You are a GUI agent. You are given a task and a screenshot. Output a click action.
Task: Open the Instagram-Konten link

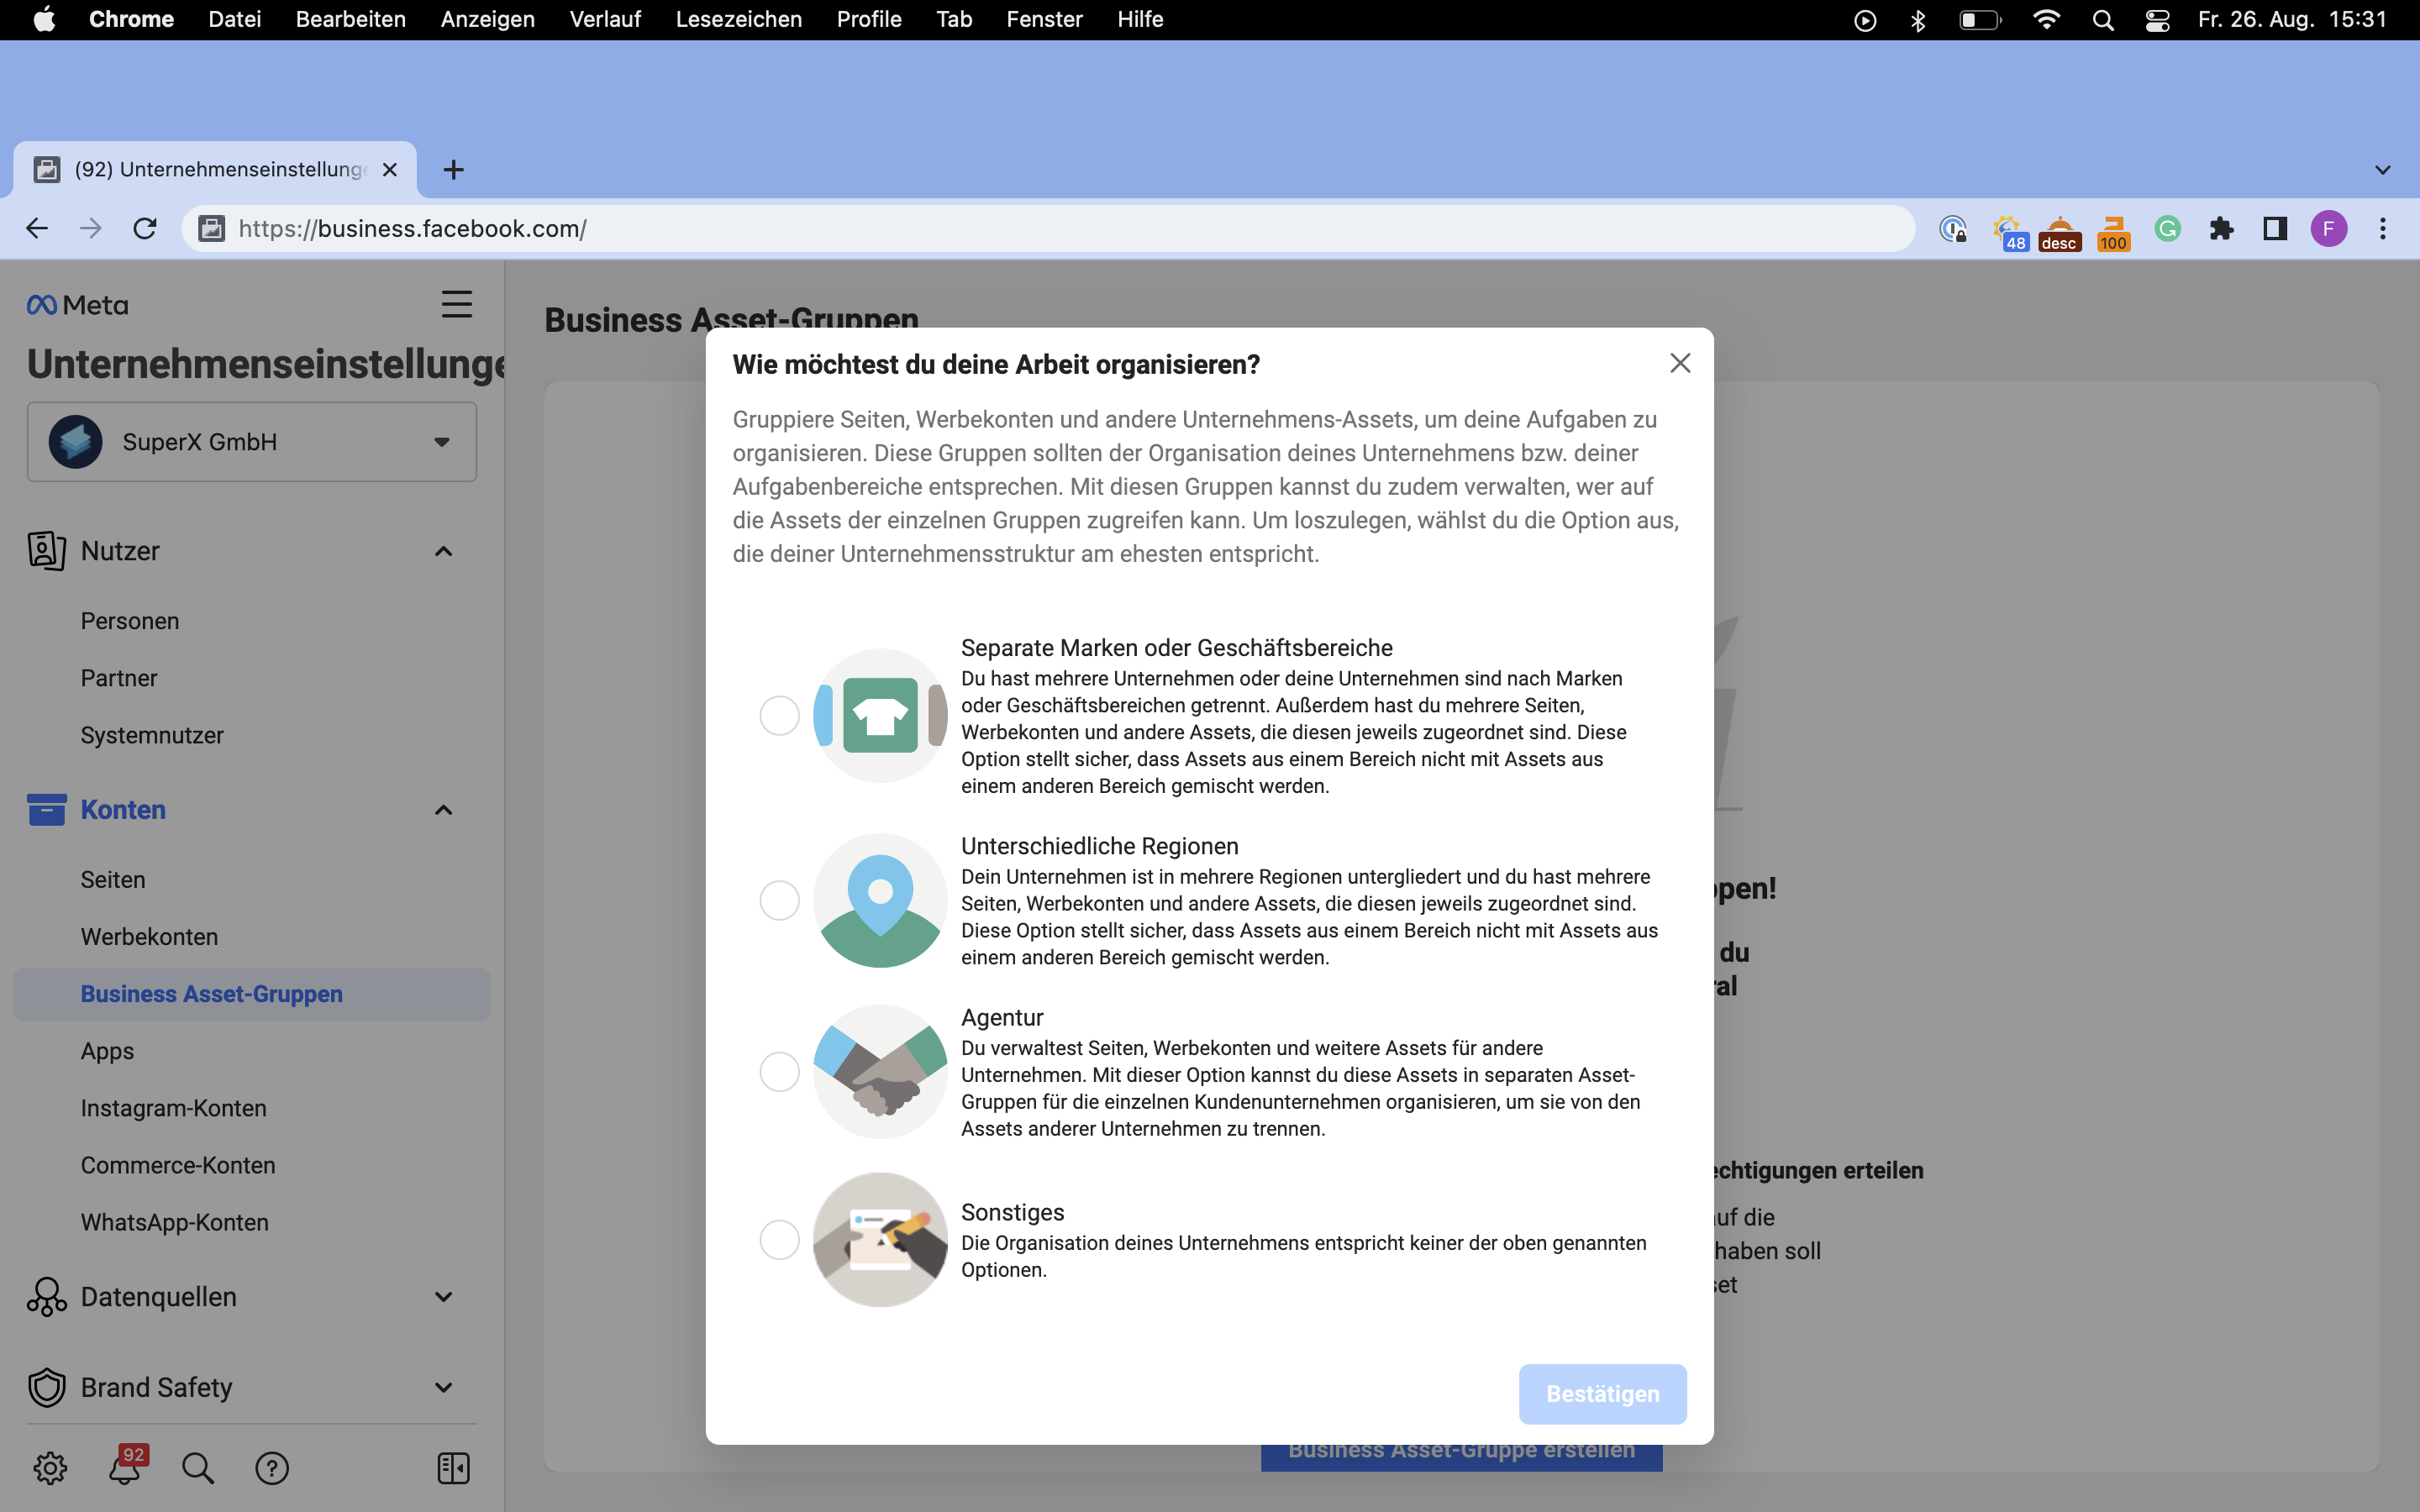(x=173, y=1108)
